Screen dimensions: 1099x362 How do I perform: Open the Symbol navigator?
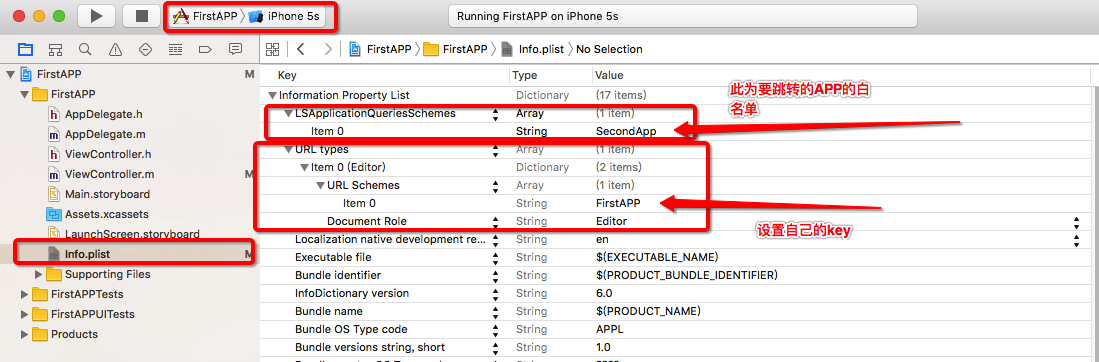[55, 49]
